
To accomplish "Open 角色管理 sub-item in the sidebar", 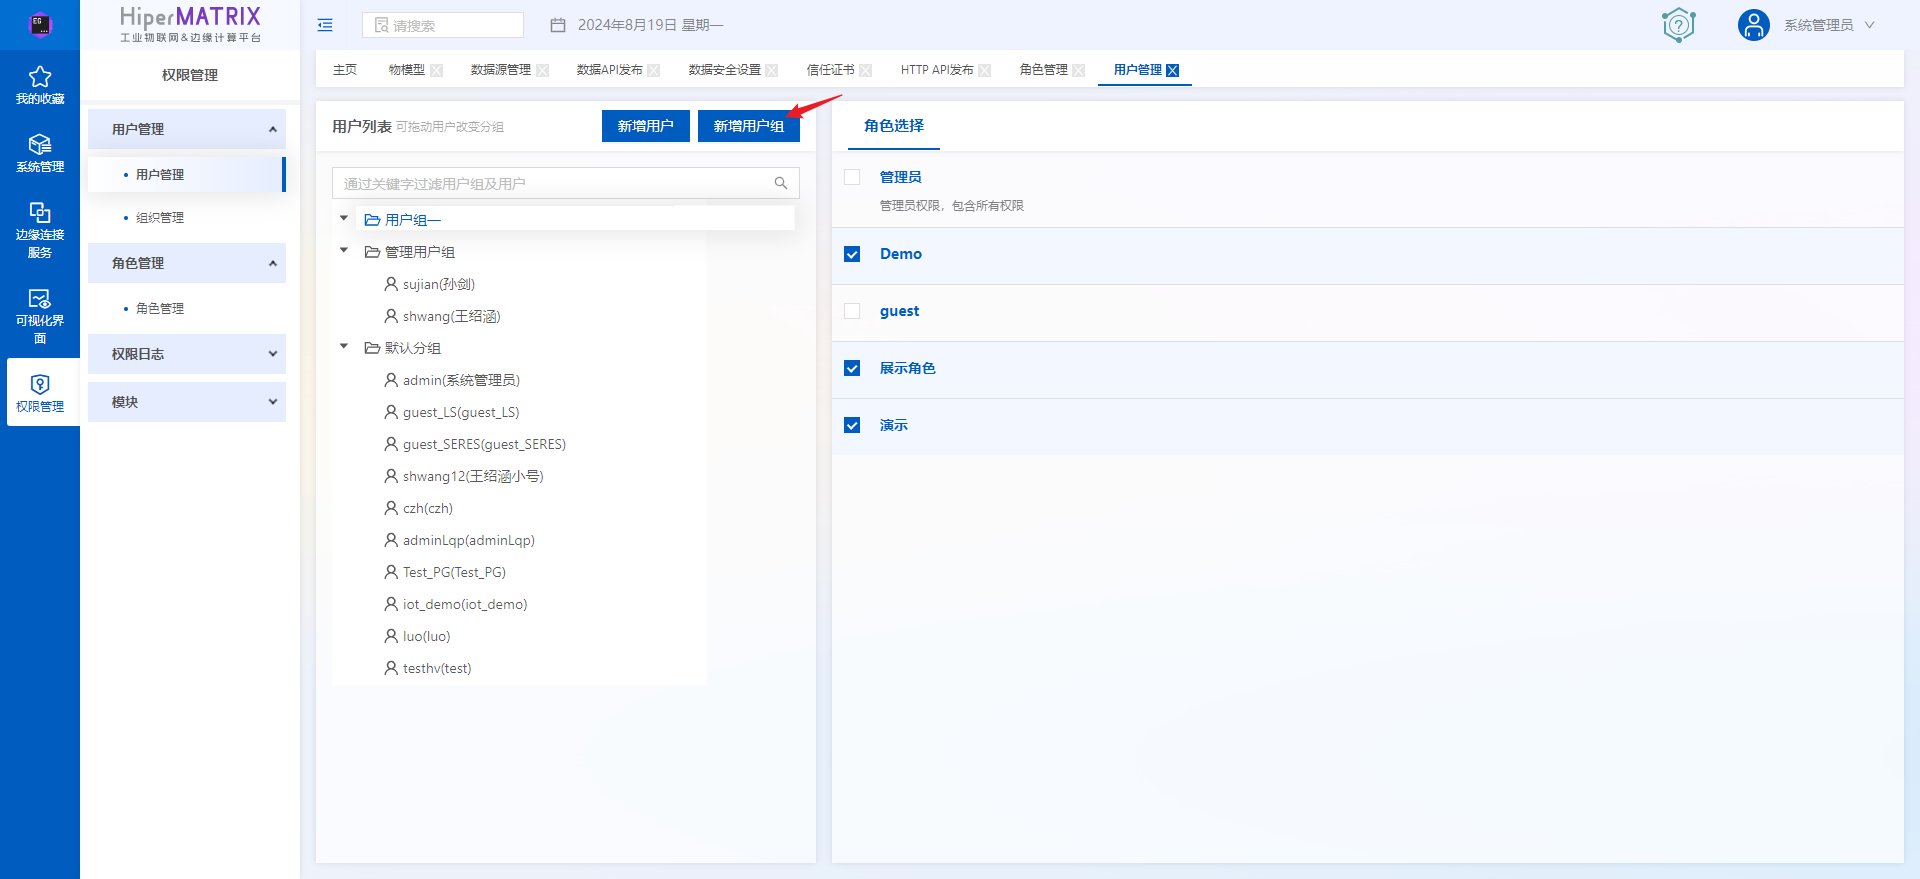I will (x=160, y=309).
